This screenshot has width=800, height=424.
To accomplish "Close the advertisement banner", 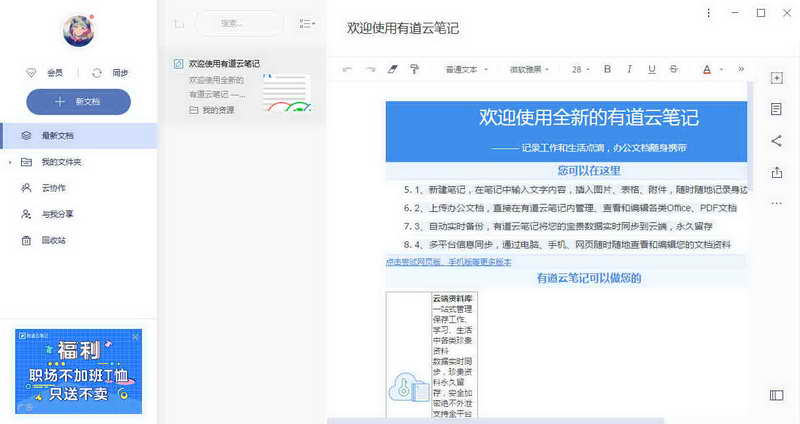I will 136,337.
